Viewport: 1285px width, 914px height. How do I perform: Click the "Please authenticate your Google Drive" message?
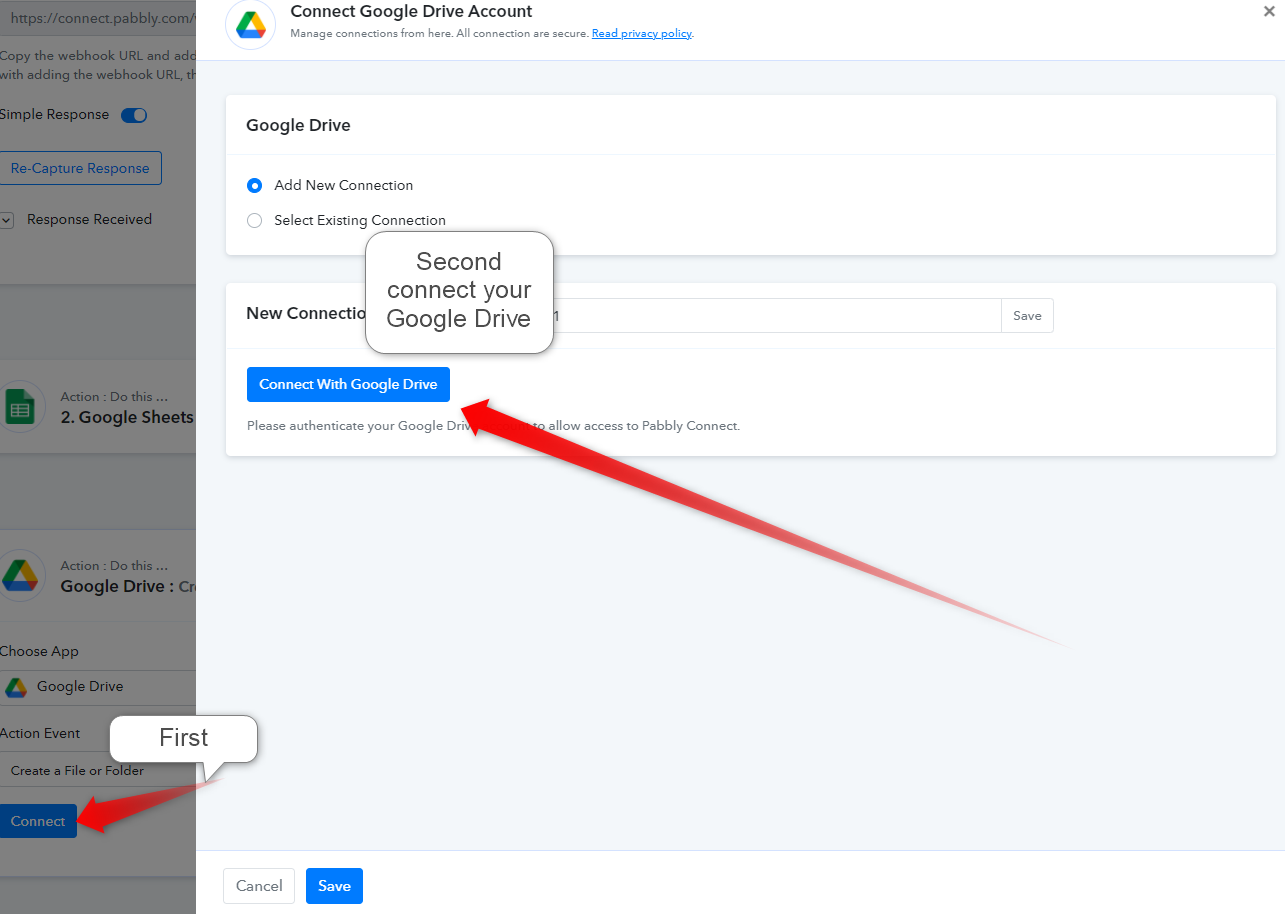494,426
